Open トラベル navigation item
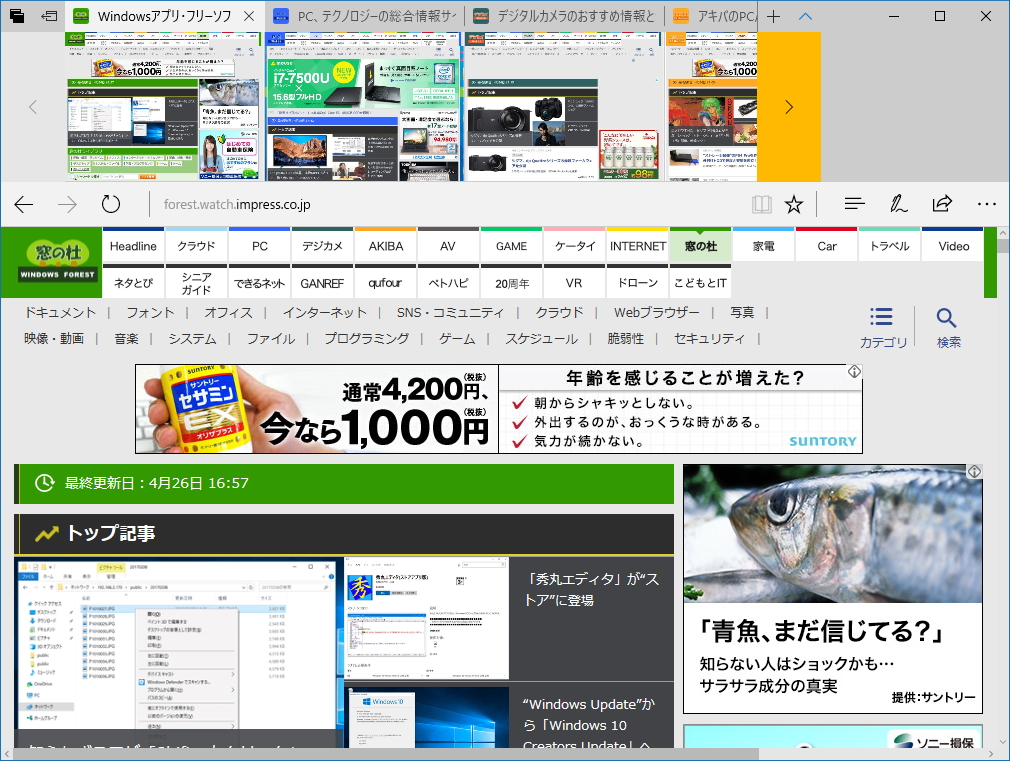 pos(890,246)
